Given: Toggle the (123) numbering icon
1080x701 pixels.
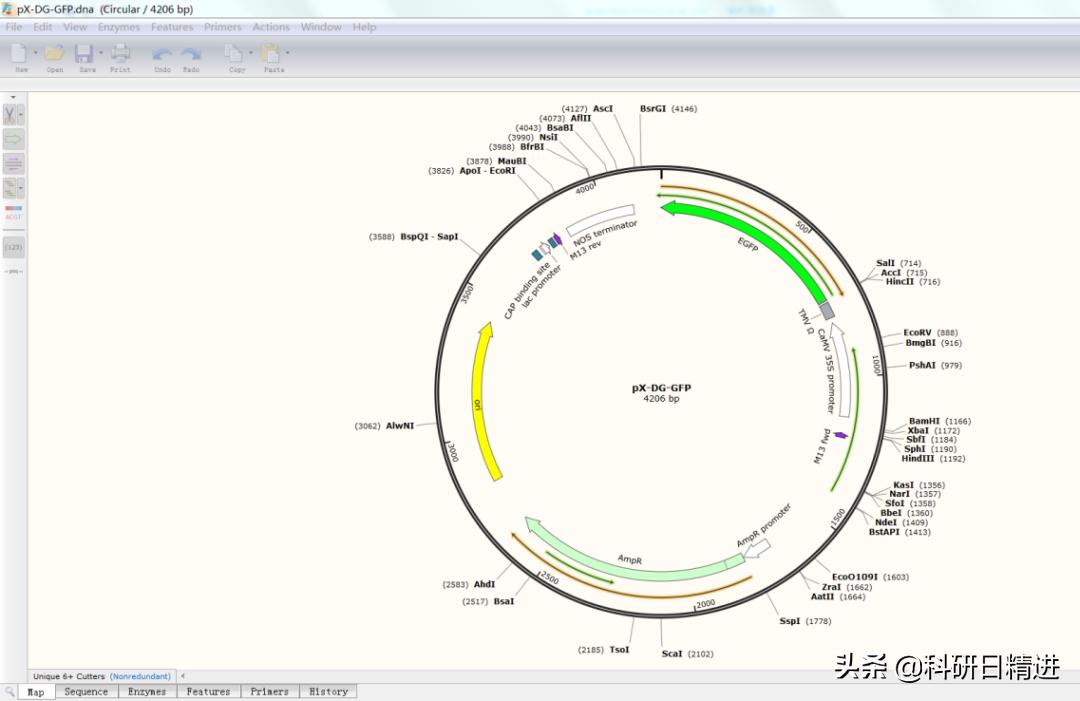Looking at the screenshot, I should pos(13,246).
